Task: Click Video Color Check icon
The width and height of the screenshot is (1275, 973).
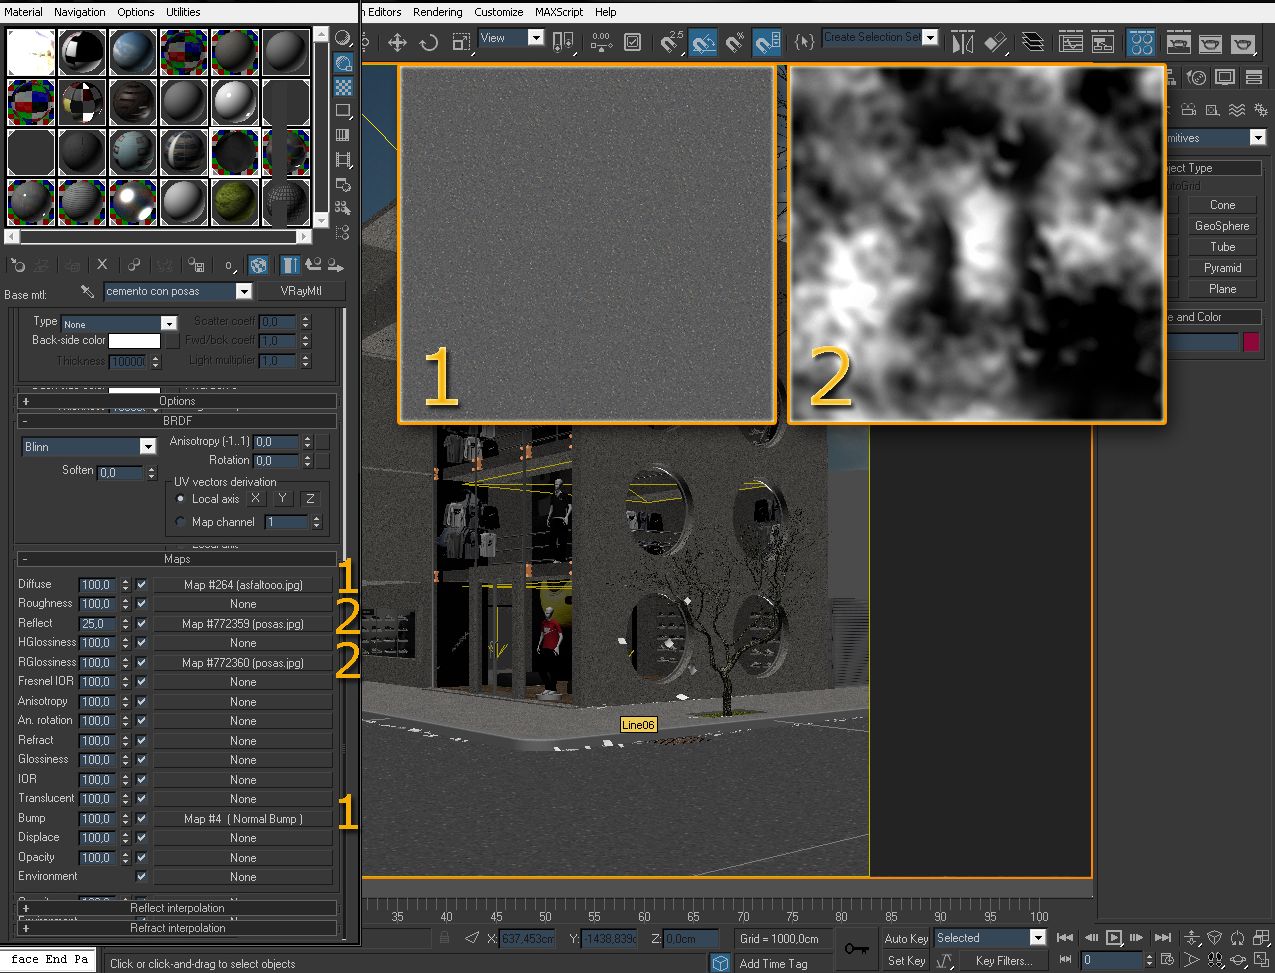Action: click(343, 135)
